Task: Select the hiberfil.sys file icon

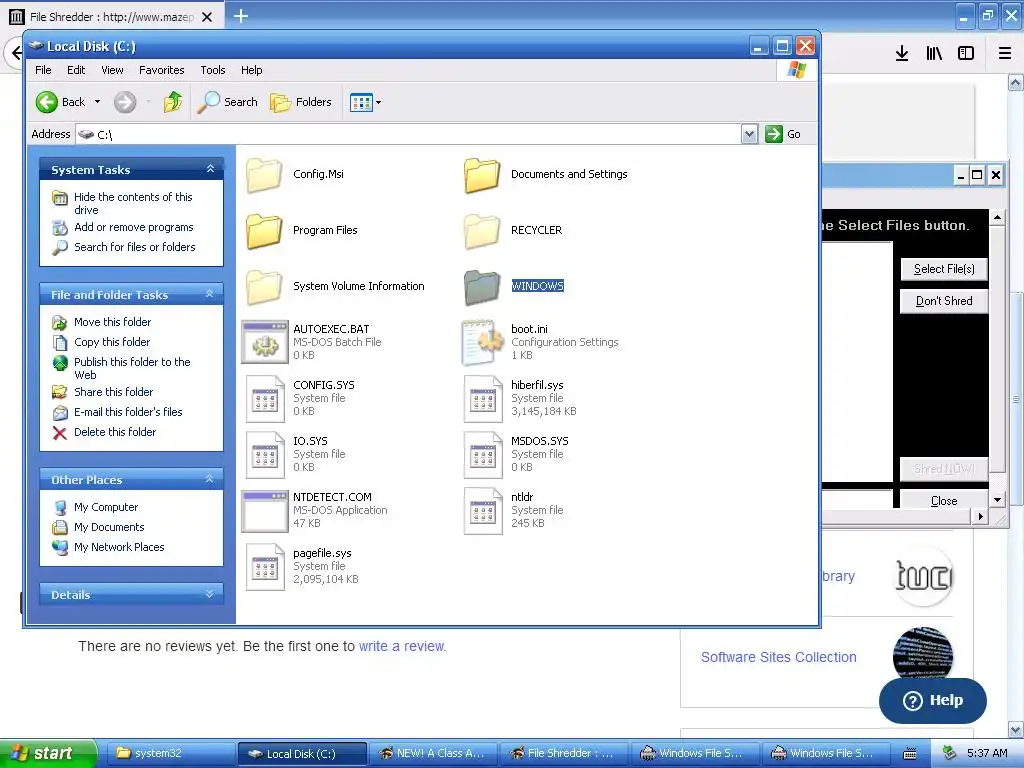Action: pos(483,398)
